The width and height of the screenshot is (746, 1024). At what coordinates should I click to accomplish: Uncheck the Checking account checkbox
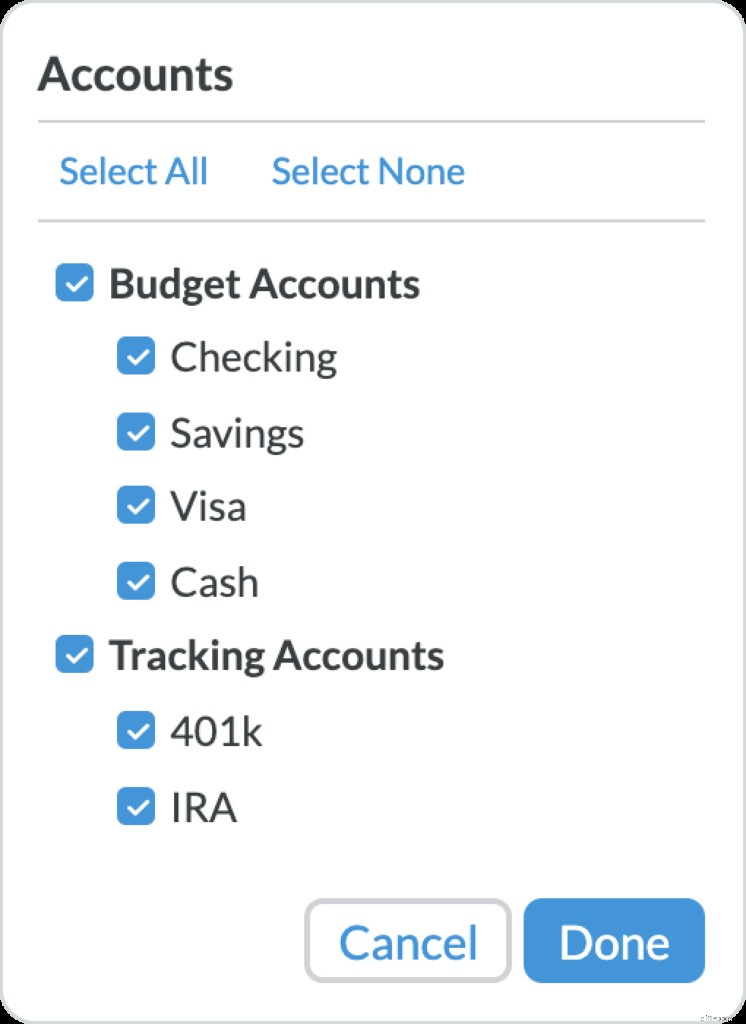137,356
